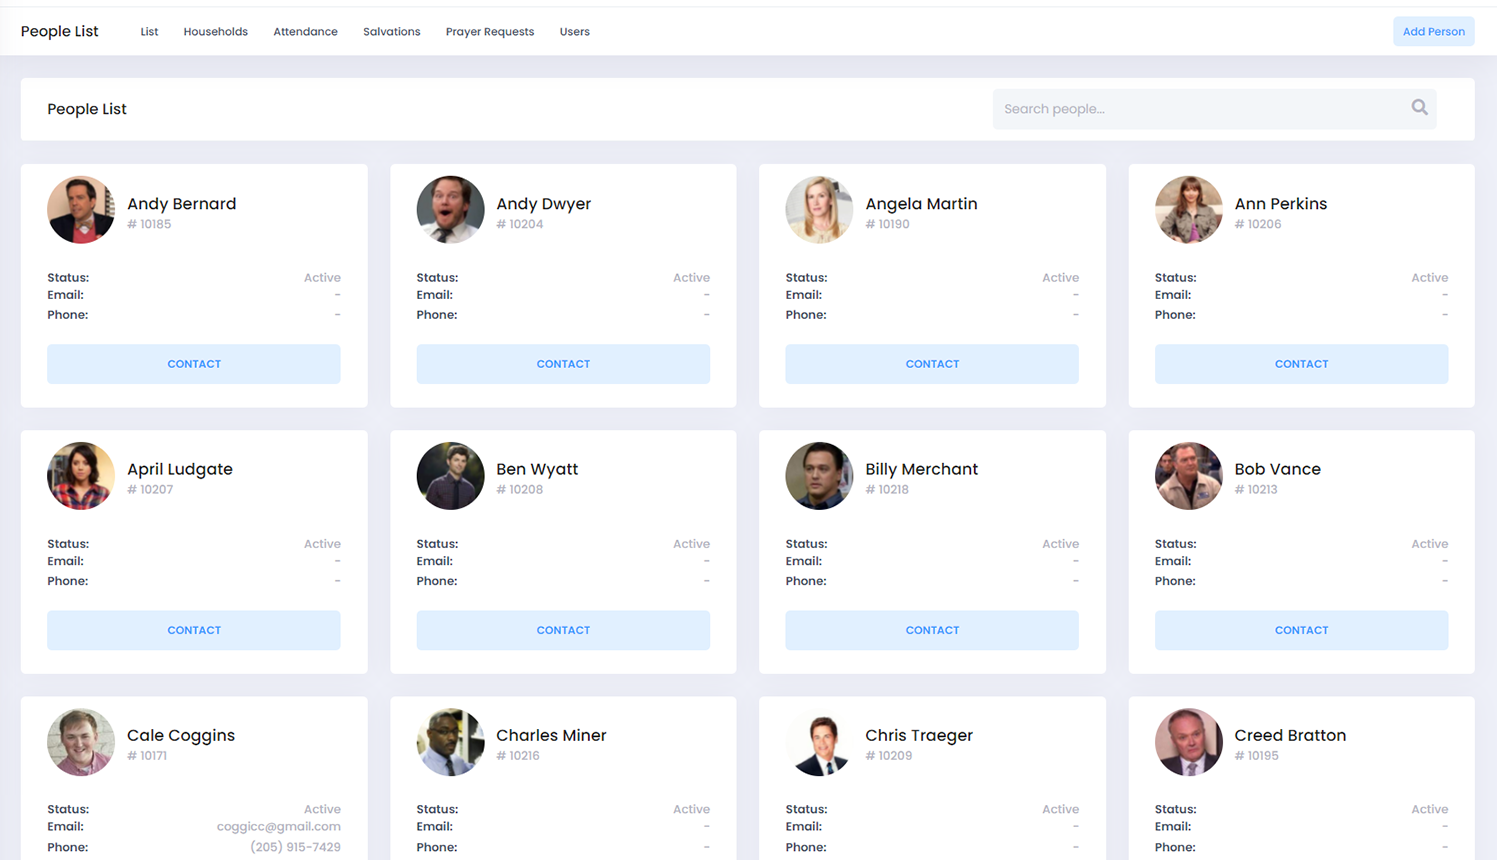Open Ben Wyatt's avatar
The image size is (1500, 860).
450,476
